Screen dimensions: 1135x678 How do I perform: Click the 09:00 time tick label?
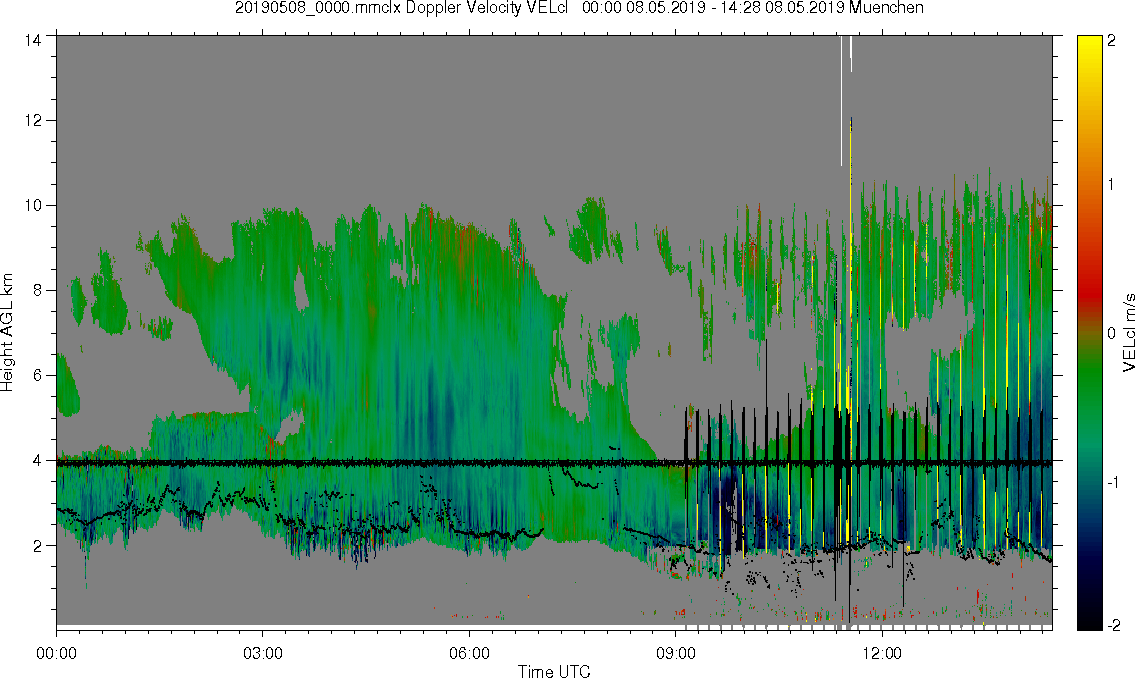[x=676, y=653]
